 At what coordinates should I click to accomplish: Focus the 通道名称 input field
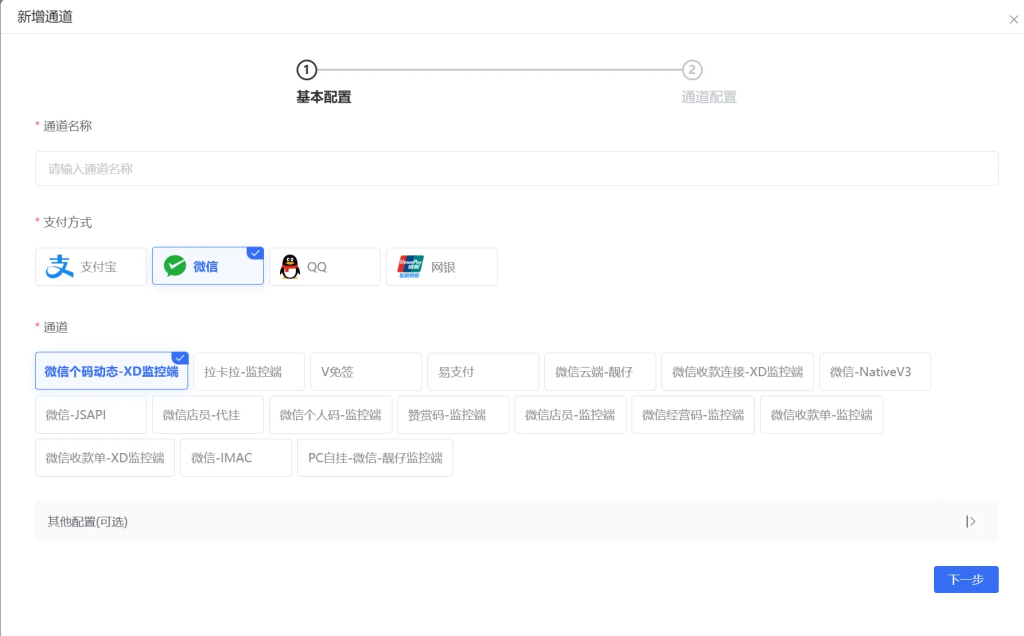click(516, 169)
